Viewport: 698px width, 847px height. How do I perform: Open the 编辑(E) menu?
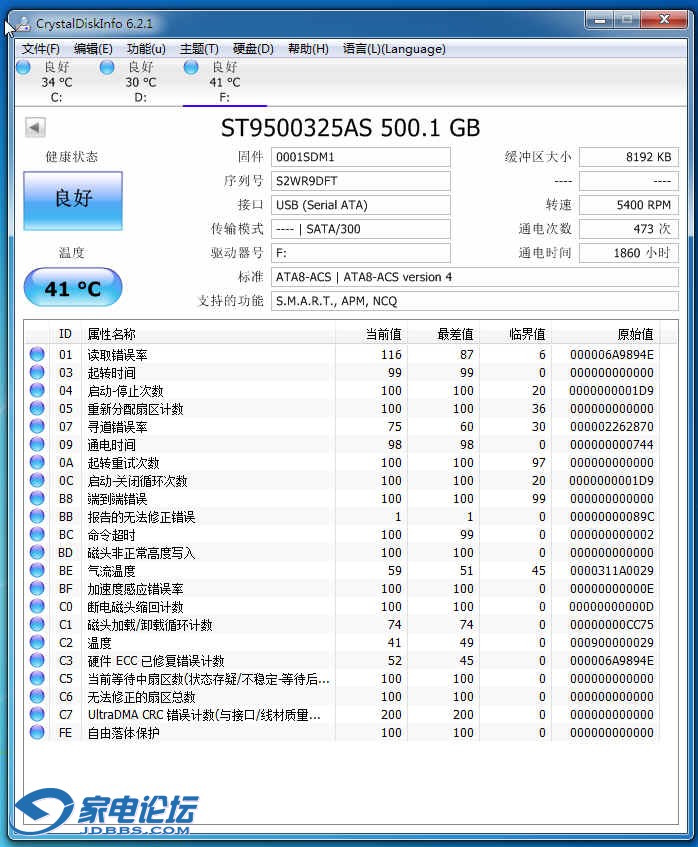click(93, 49)
